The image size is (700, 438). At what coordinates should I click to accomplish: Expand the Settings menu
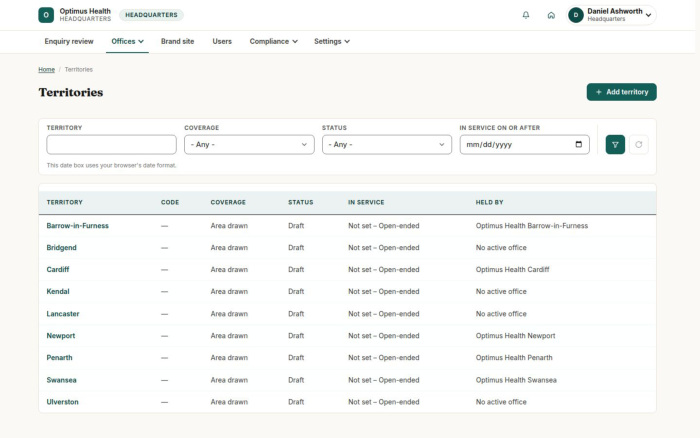coord(332,42)
